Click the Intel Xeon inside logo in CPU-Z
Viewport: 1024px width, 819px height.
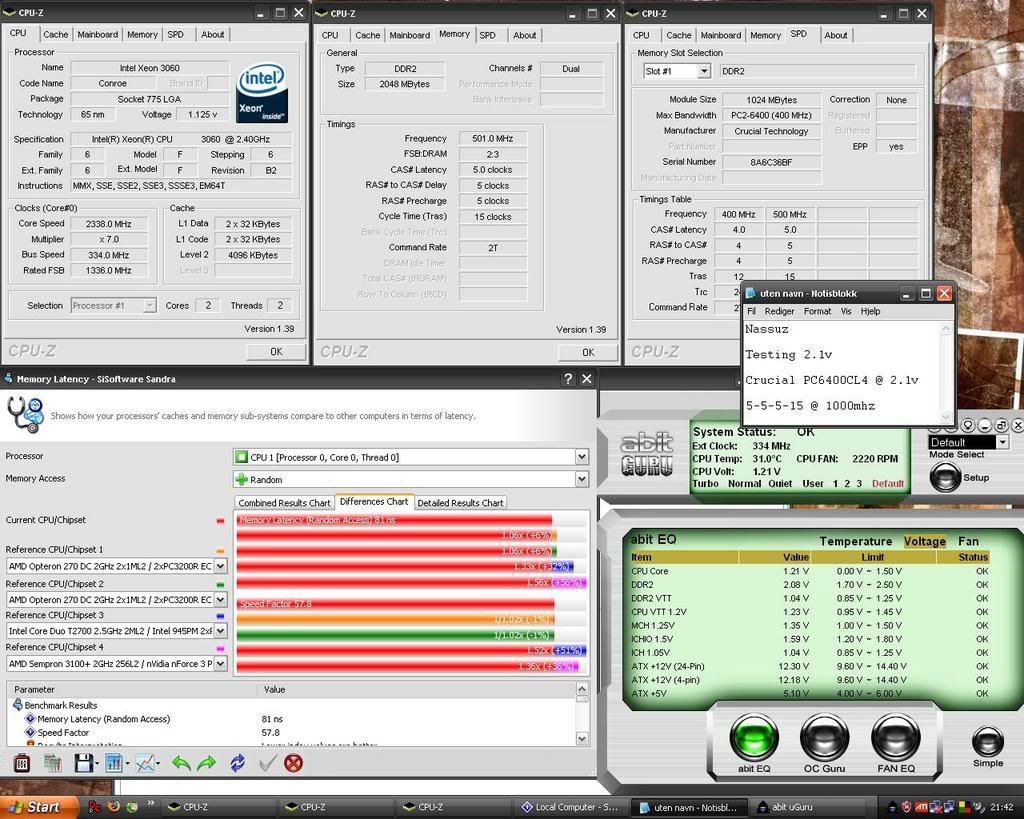262,93
